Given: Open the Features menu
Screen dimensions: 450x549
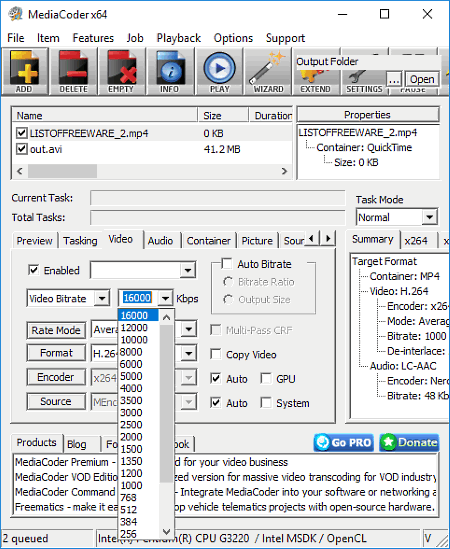Looking at the screenshot, I should tap(93, 38).
